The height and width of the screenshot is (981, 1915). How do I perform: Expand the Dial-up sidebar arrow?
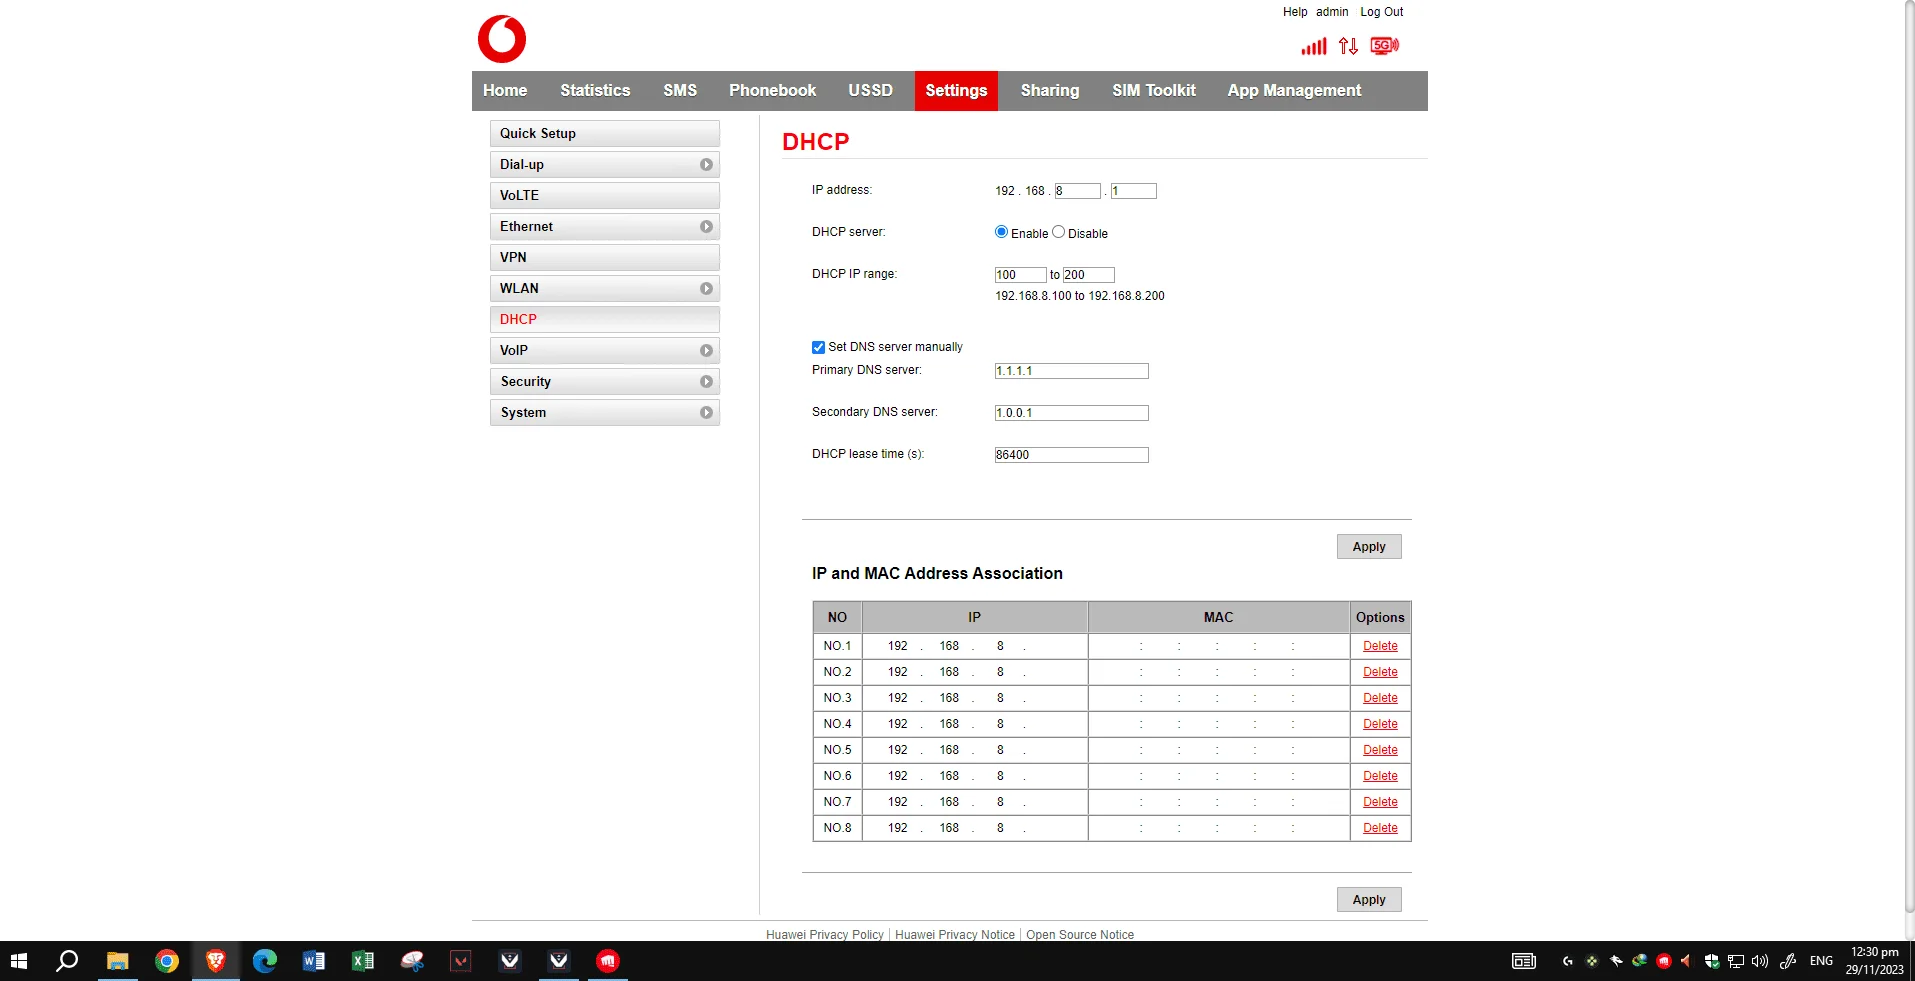706,165
